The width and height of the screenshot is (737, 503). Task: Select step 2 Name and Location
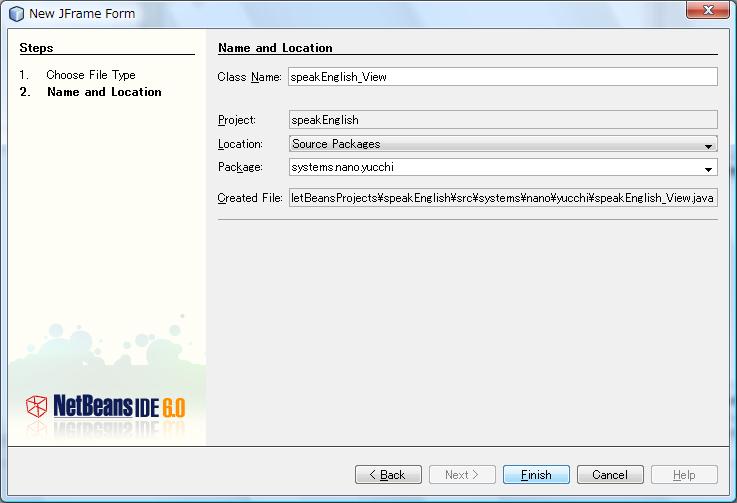[x=104, y=92]
